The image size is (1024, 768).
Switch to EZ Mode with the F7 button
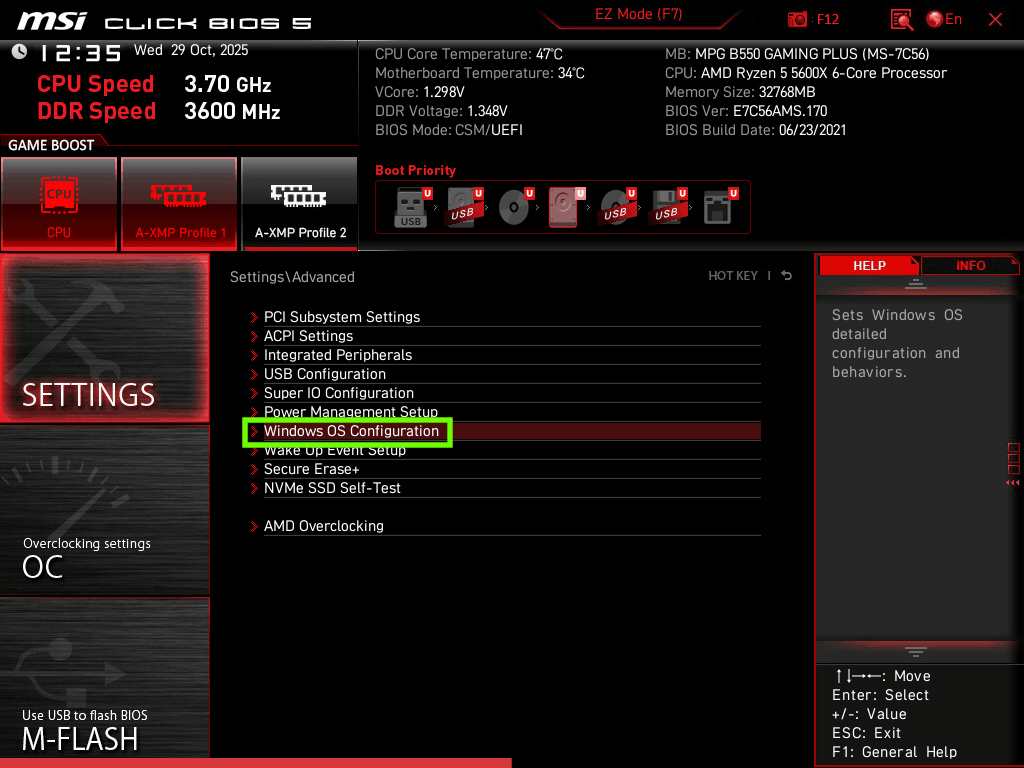pos(639,16)
